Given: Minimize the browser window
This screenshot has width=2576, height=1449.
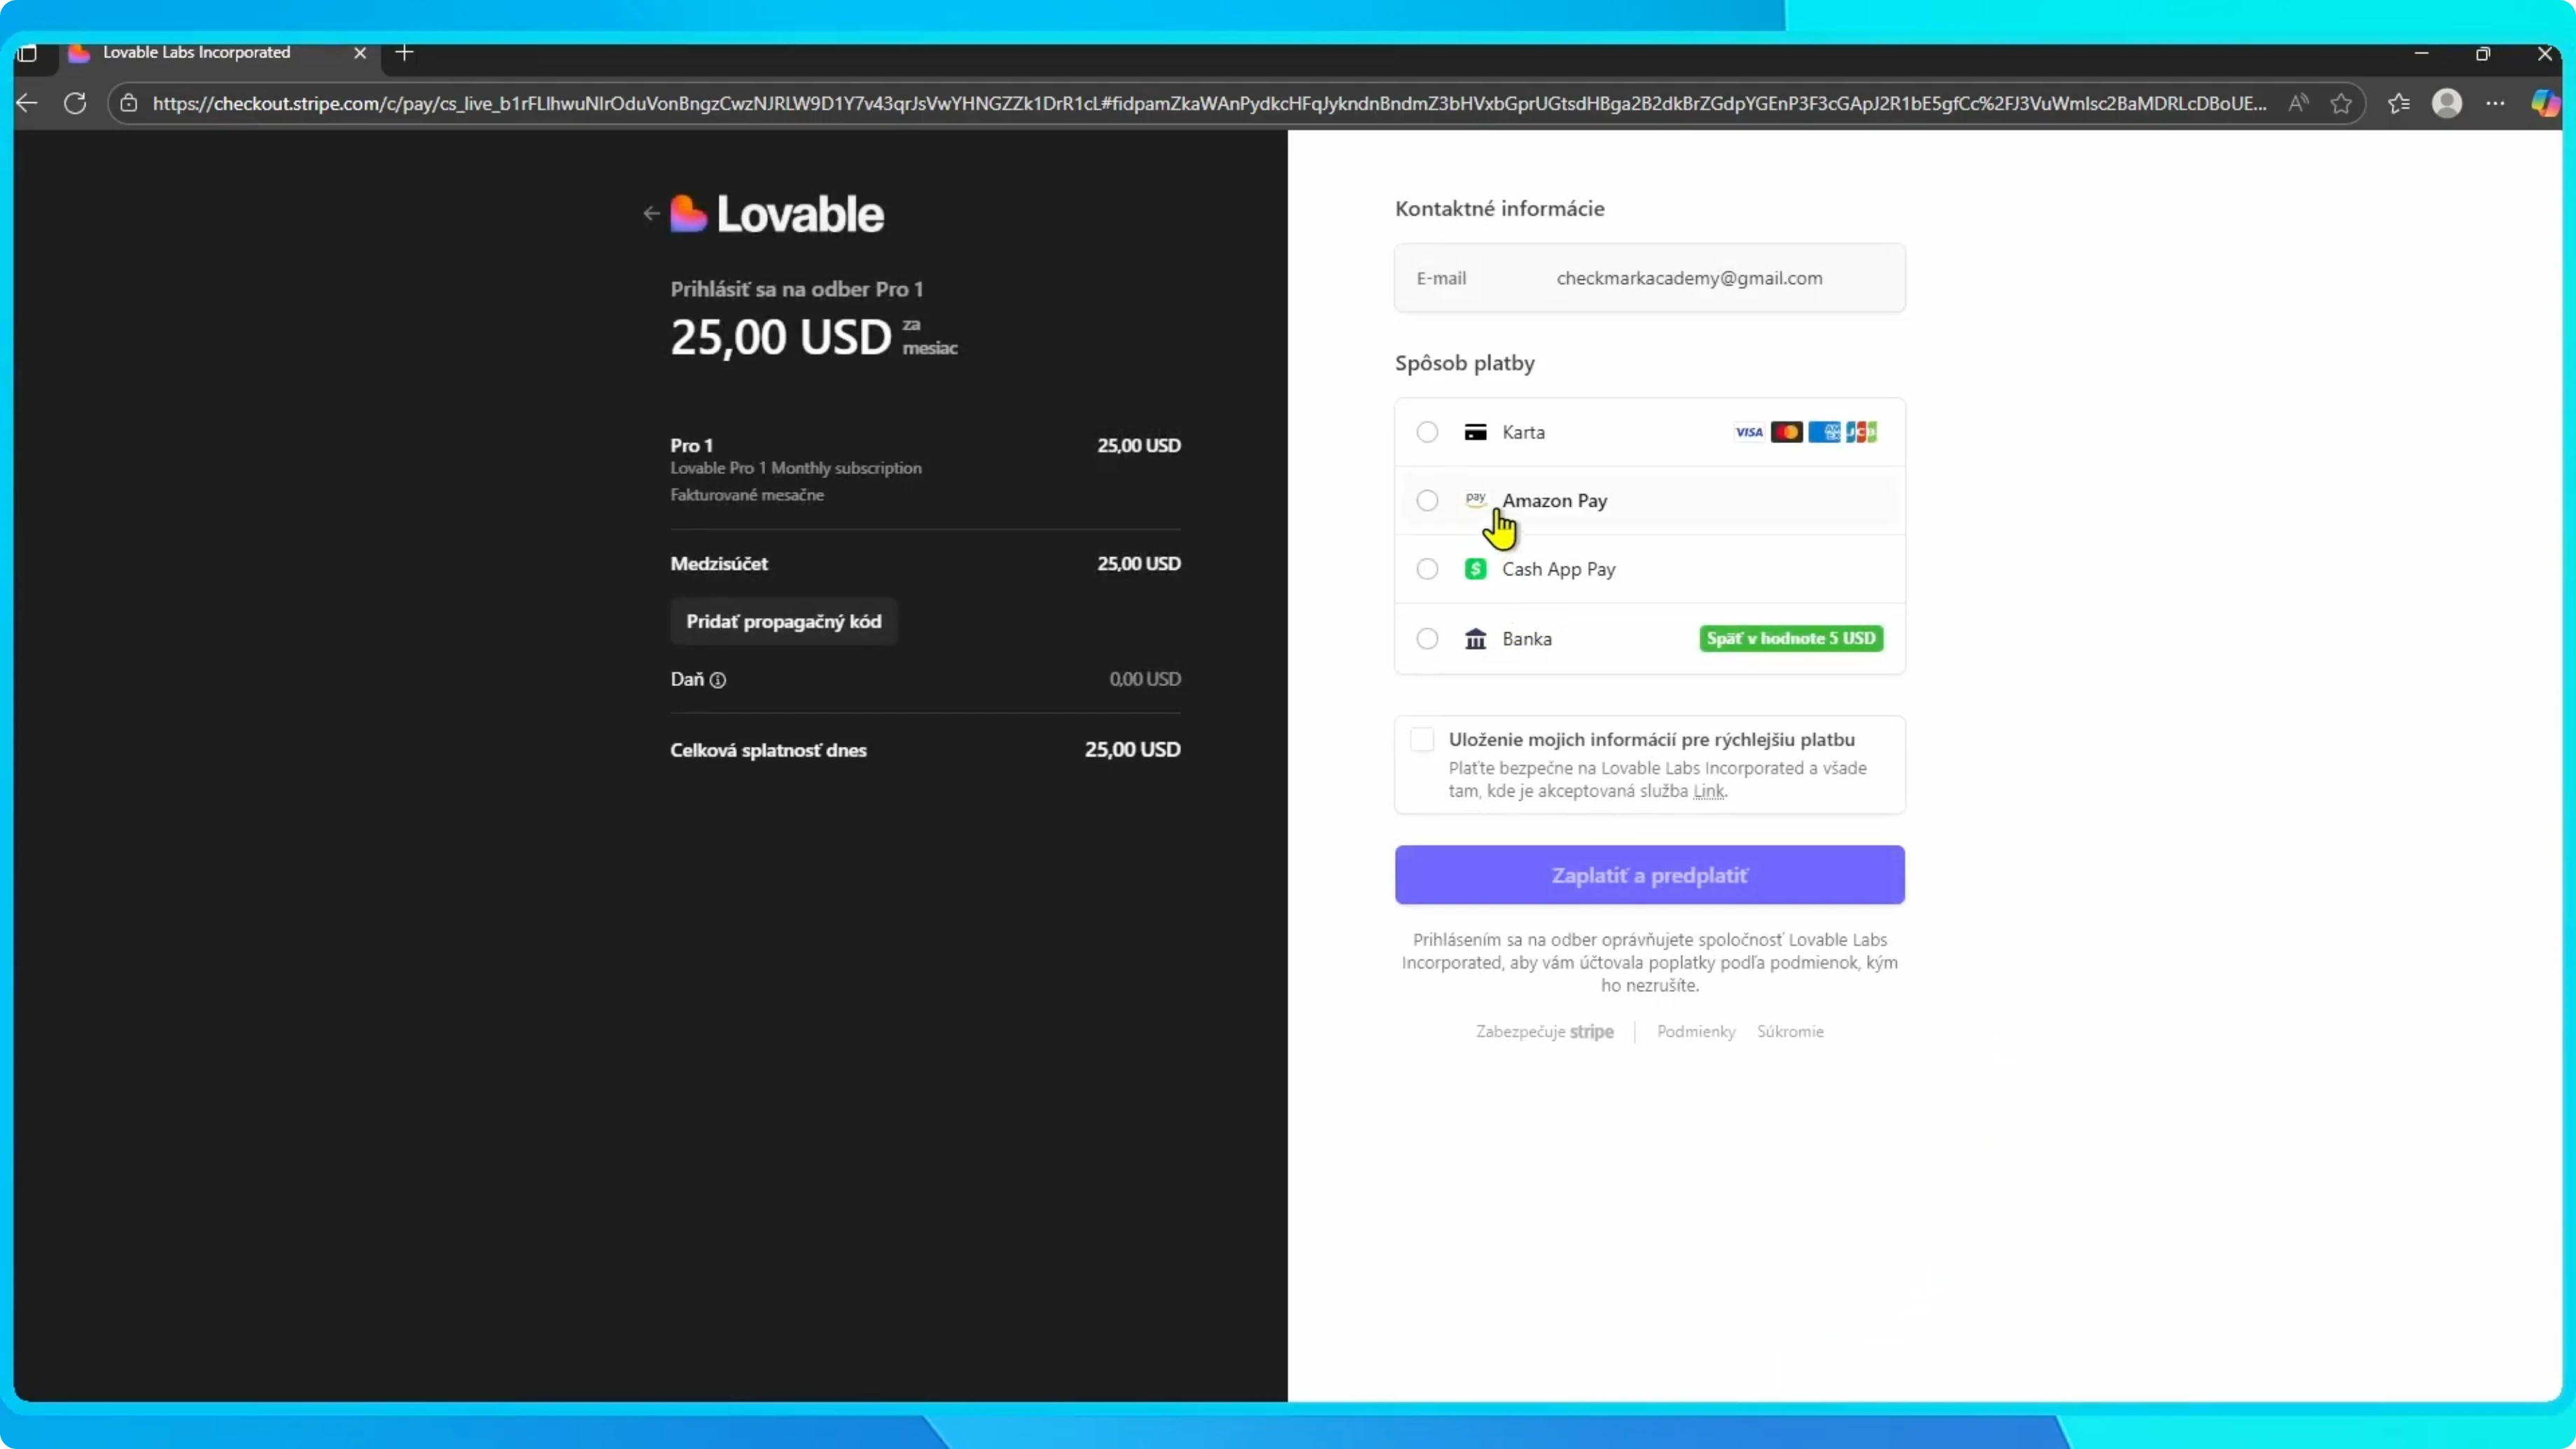Looking at the screenshot, I should pyautogui.click(x=2421, y=53).
